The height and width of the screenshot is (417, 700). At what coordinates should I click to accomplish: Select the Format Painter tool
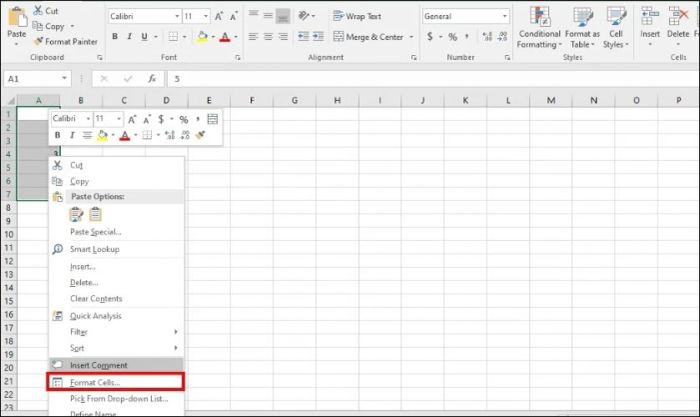(x=66, y=42)
